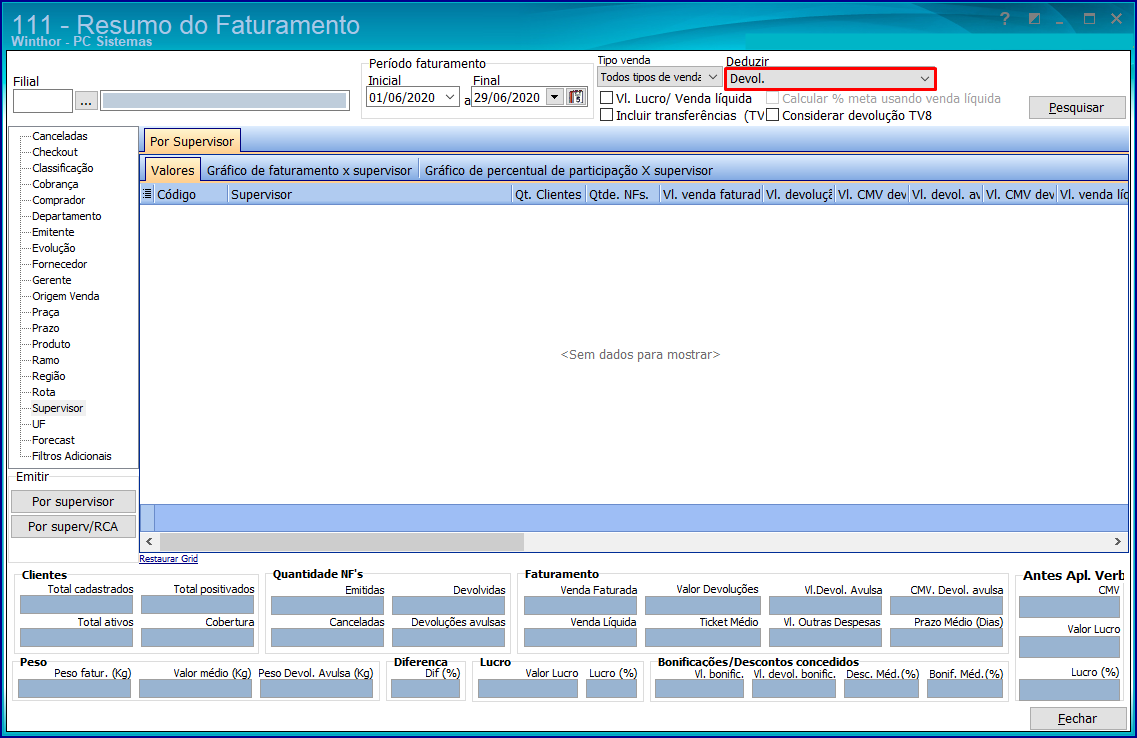Image resolution: width=1137 pixels, height=738 pixels.
Task: Click the Emitidas value field
Action: (327, 605)
